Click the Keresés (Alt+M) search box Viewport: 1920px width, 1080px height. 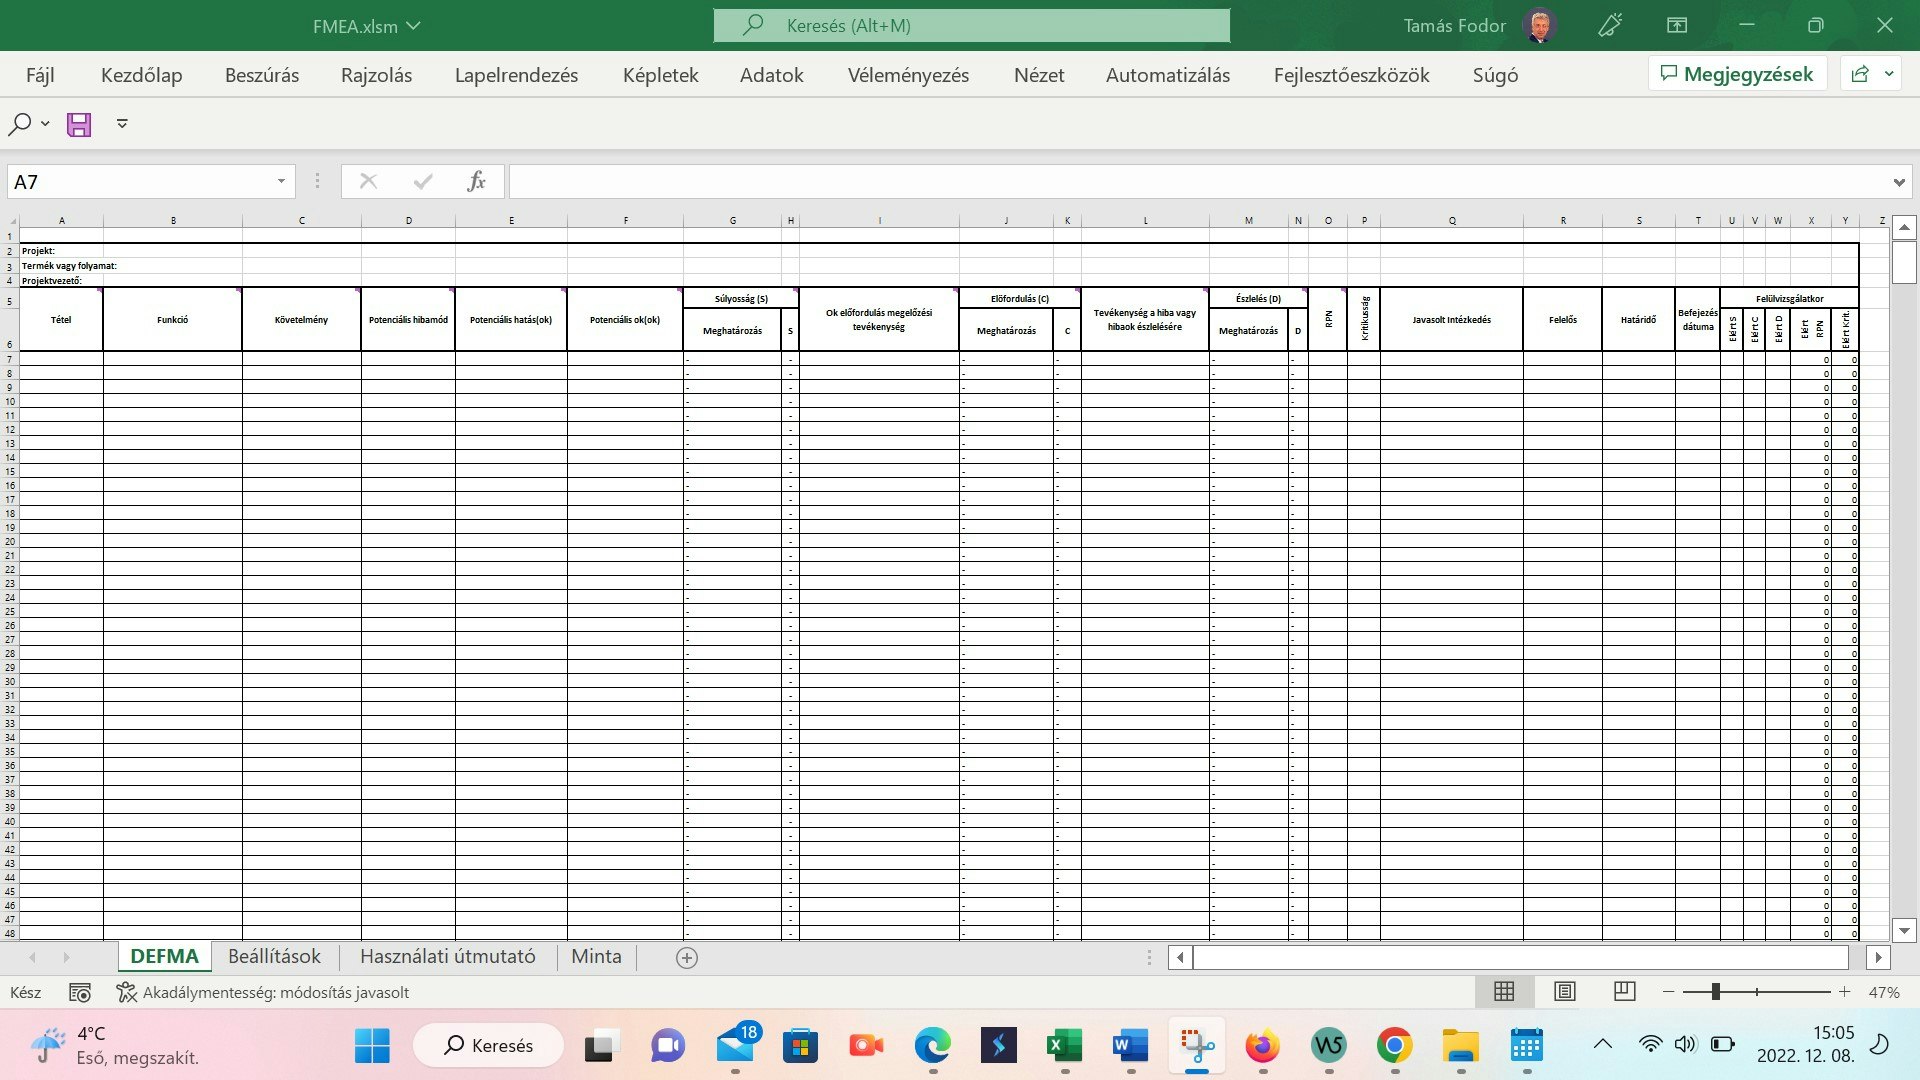click(971, 25)
